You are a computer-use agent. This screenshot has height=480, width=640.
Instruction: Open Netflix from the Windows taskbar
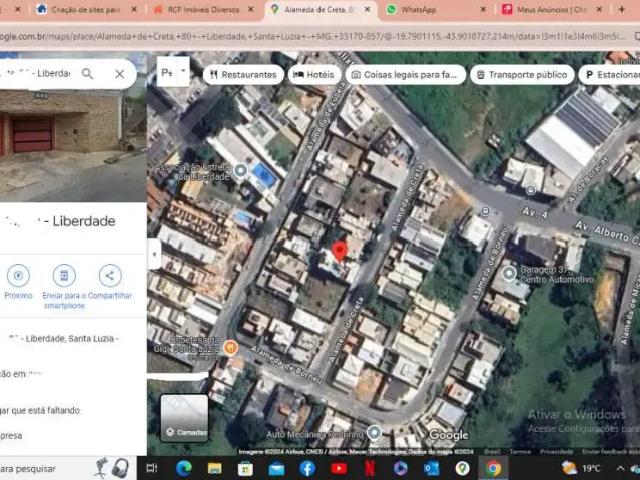click(x=369, y=468)
